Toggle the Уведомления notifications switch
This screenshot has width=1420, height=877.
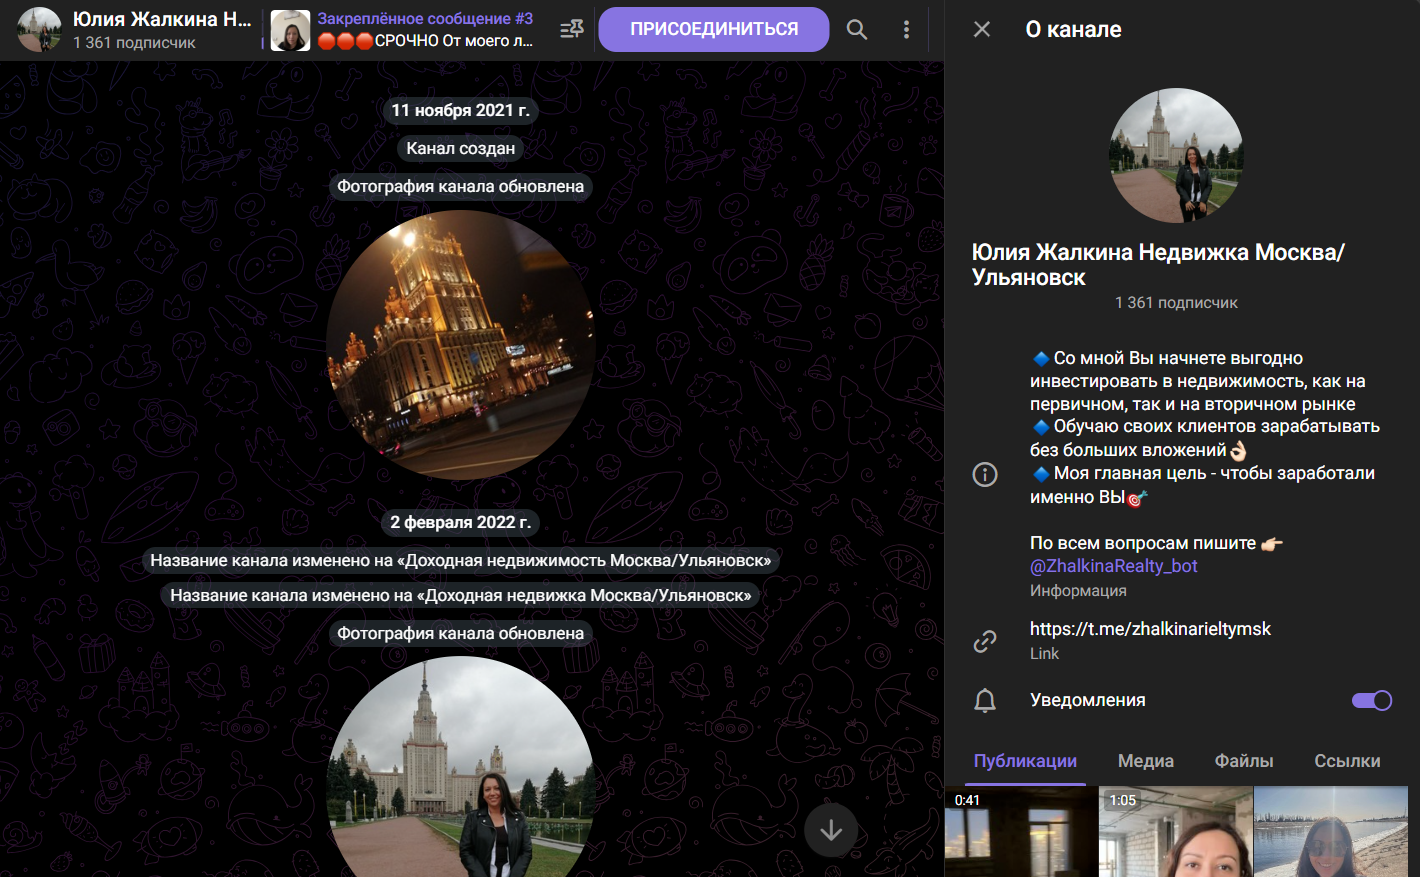[x=1371, y=701]
